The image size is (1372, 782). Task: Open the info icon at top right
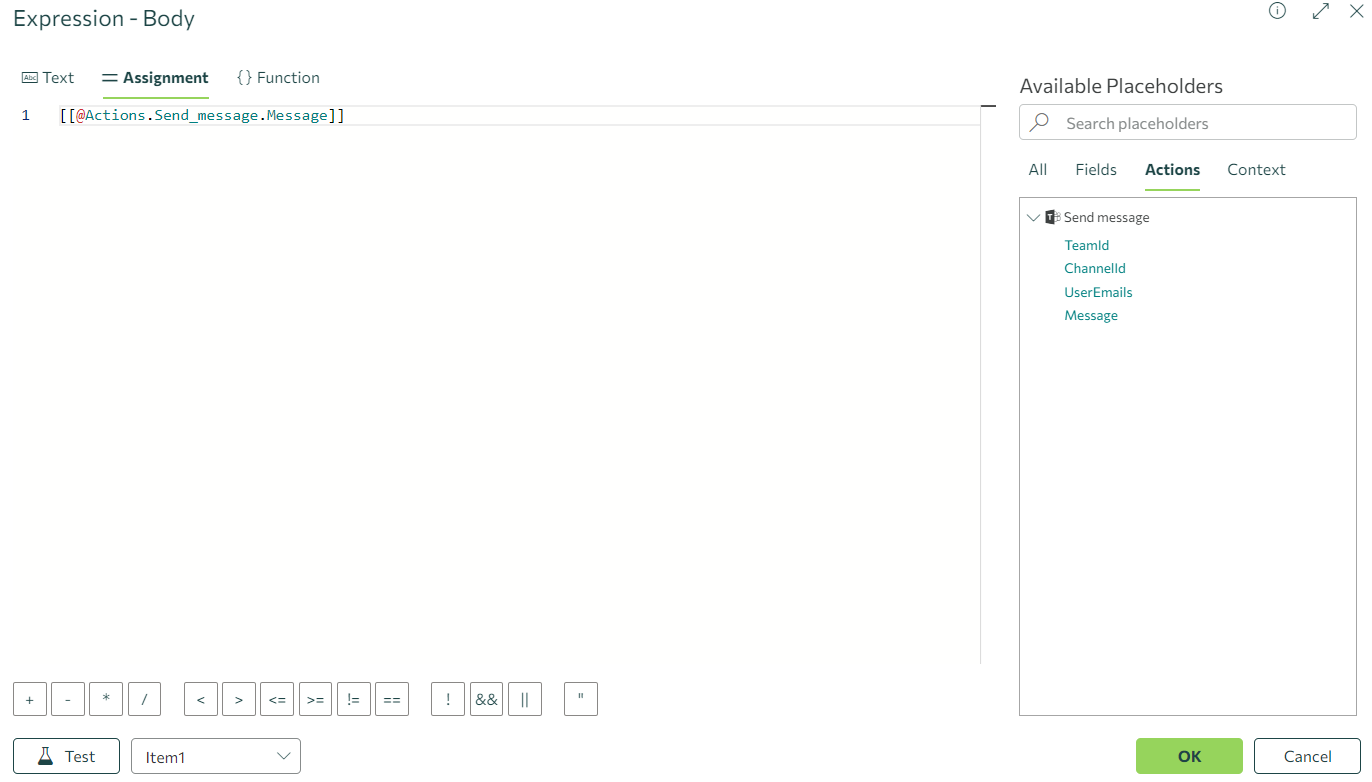click(x=1277, y=11)
